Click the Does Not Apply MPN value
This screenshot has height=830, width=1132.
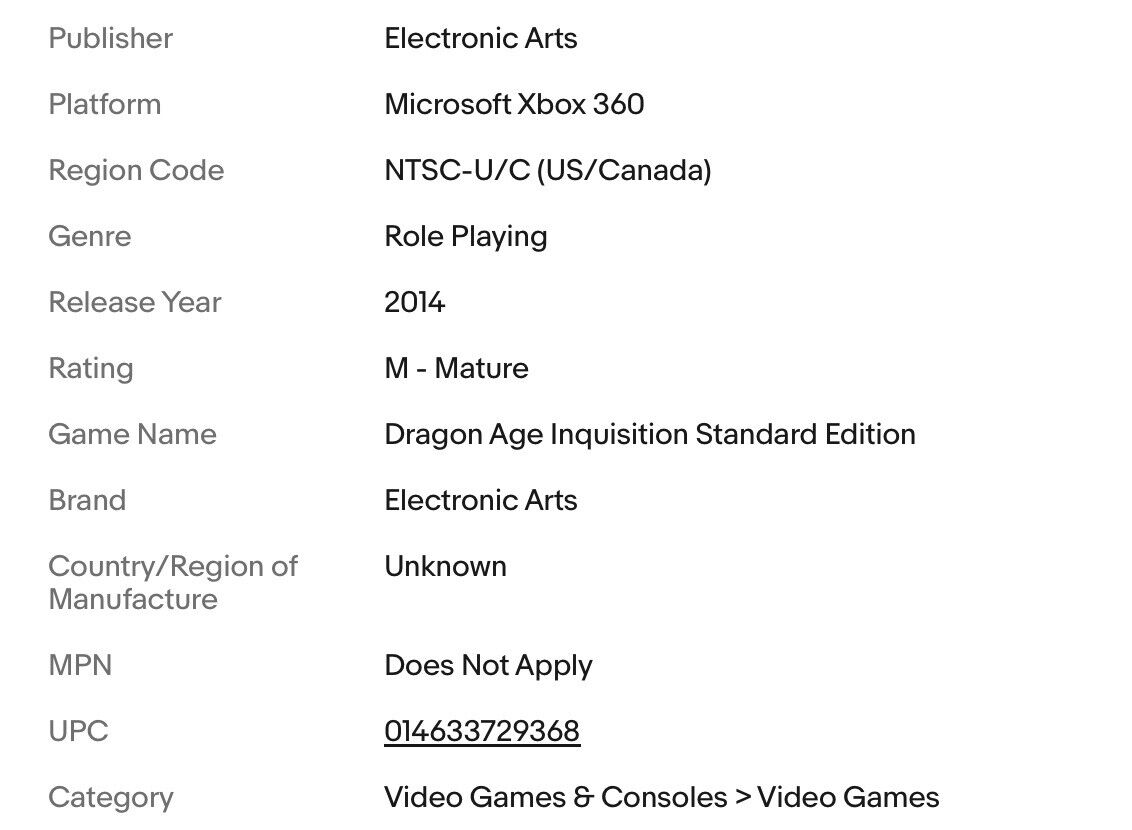(x=488, y=665)
